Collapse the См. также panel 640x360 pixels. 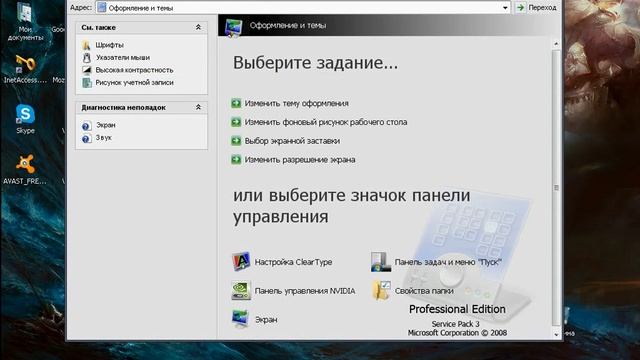coord(198,27)
